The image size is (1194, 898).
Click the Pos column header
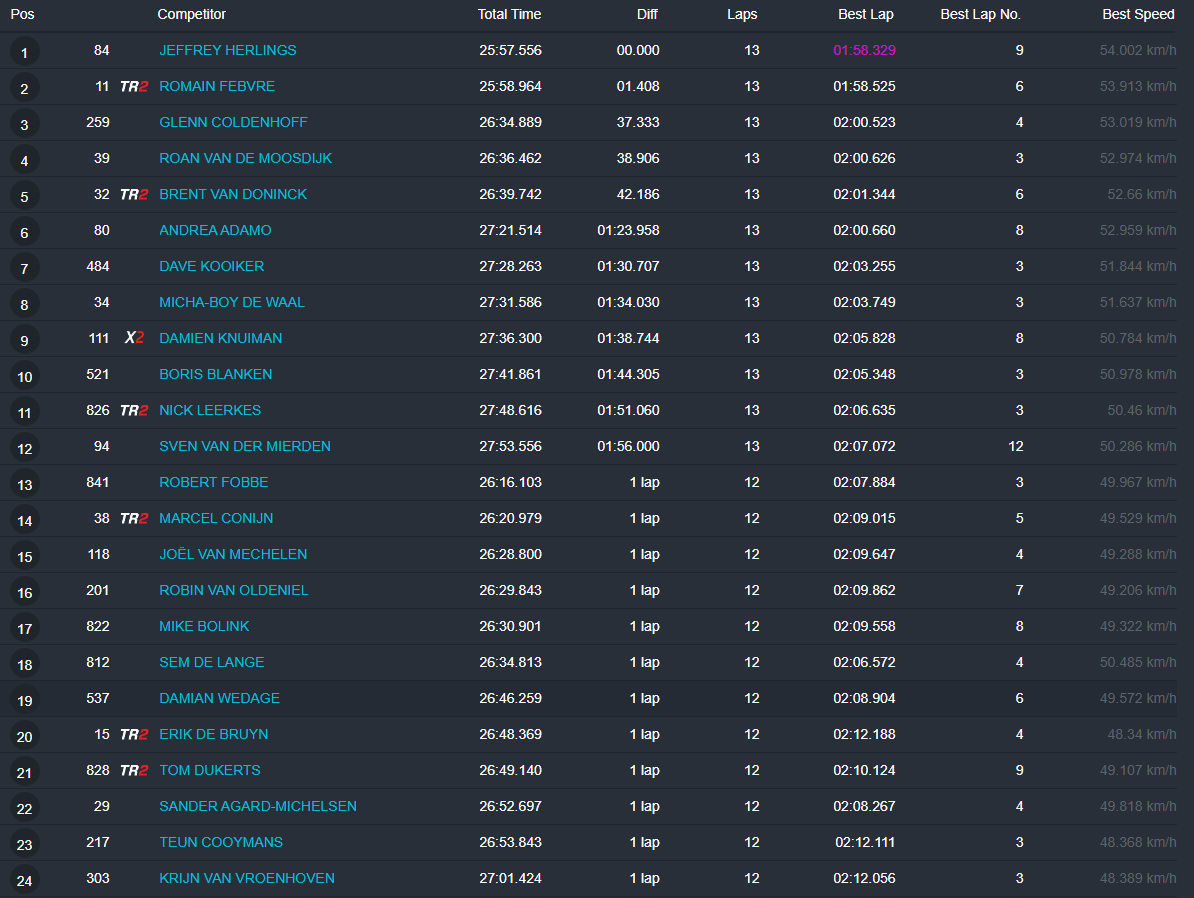point(22,14)
